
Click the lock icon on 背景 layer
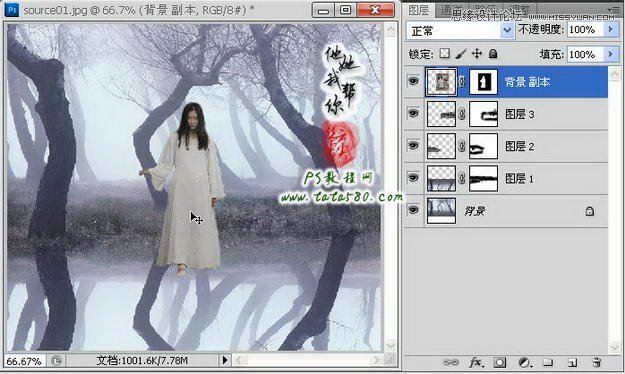click(590, 211)
